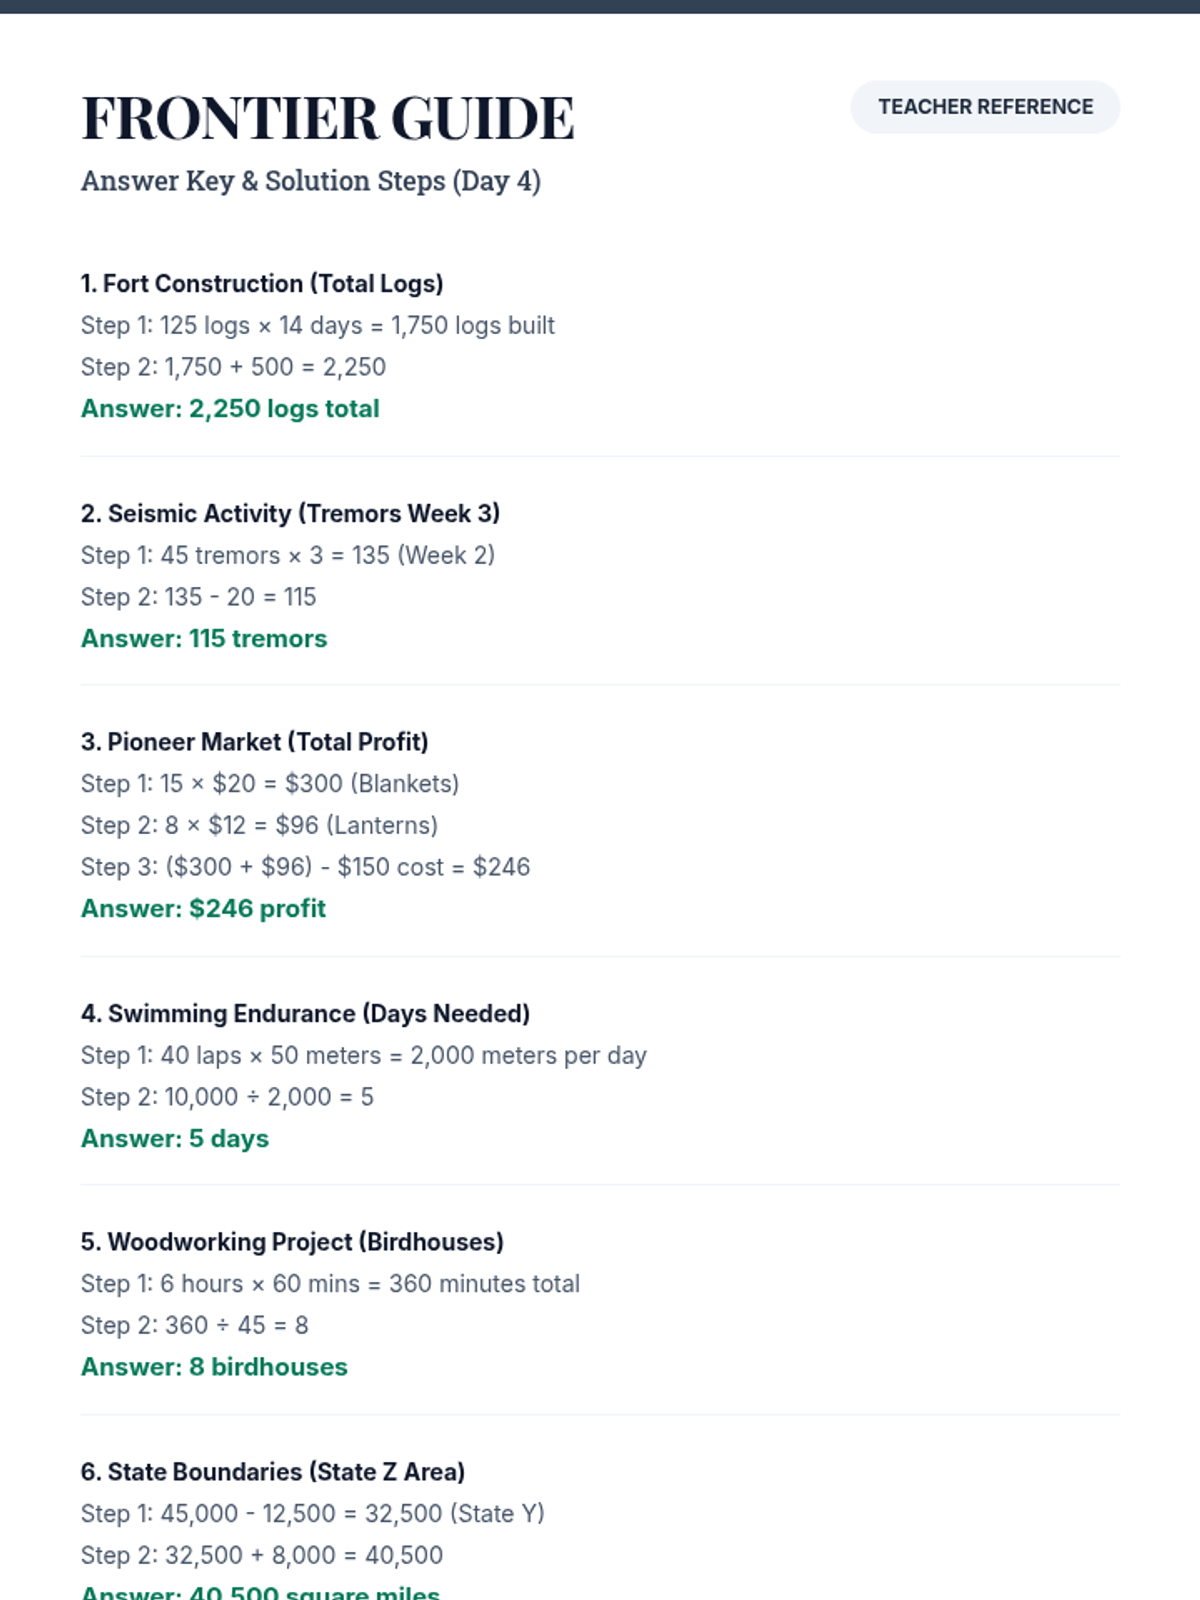Select the Answer Key & Solution Steps subtitle
Image resolution: width=1200 pixels, height=1600 pixels.
click(x=310, y=181)
